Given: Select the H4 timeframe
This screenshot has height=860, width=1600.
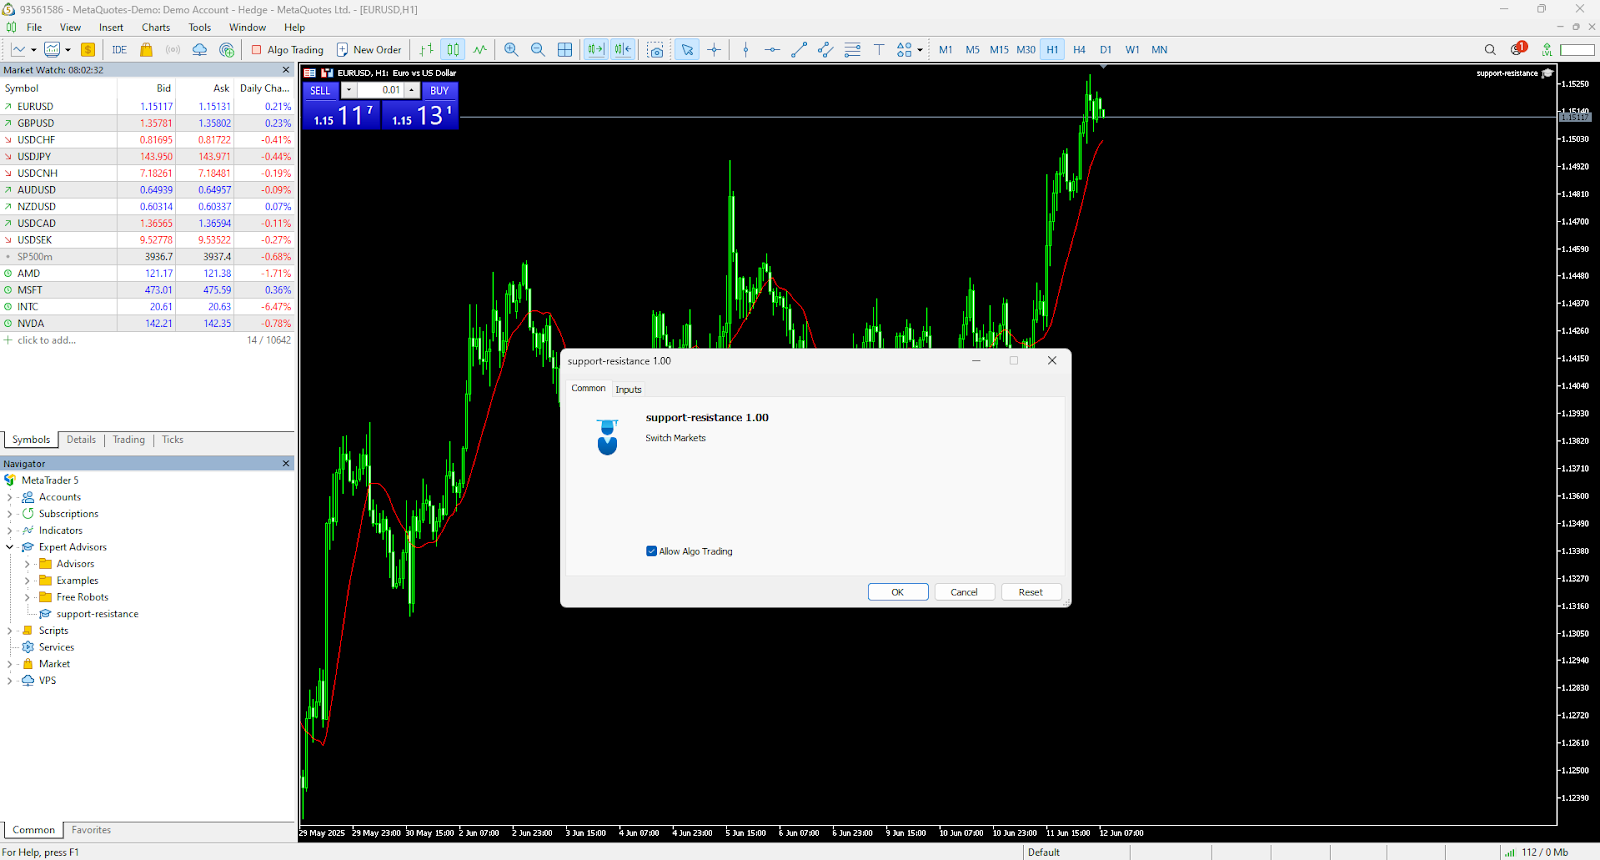Looking at the screenshot, I should click(1079, 50).
